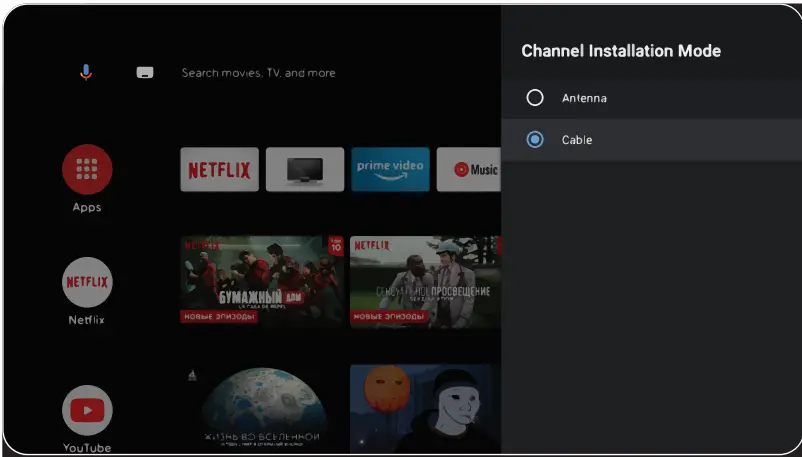Open the round YouTube channel icon

(87, 410)
